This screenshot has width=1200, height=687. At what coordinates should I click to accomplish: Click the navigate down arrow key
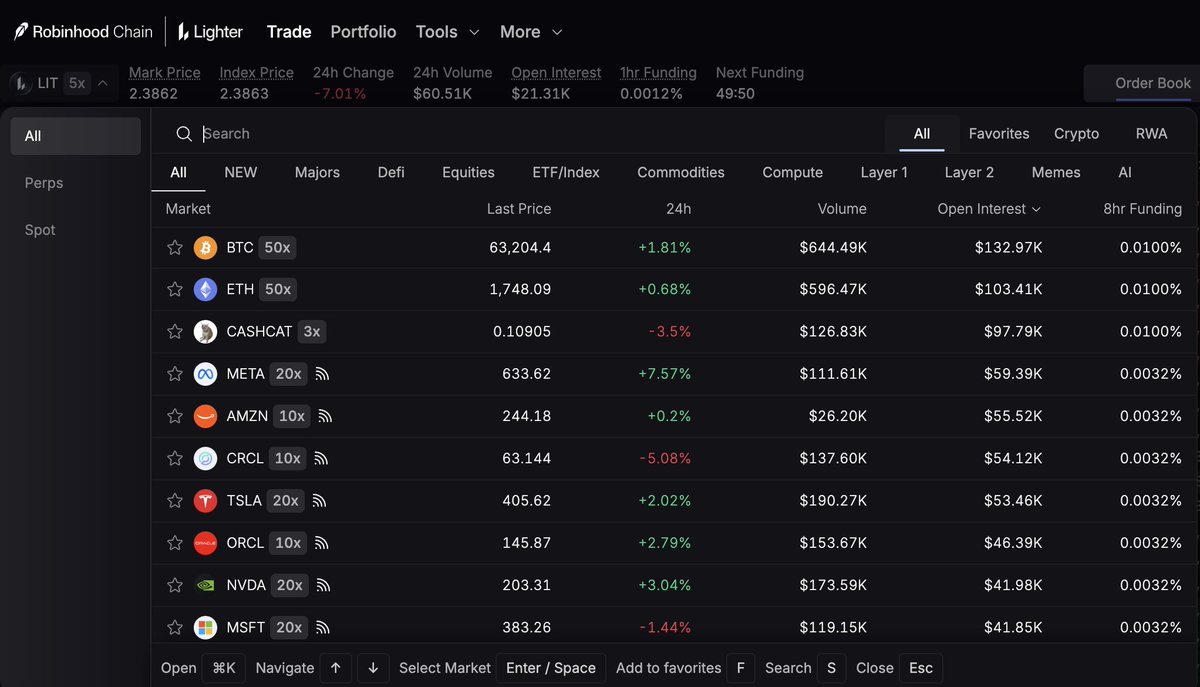(x=373, y=668)
